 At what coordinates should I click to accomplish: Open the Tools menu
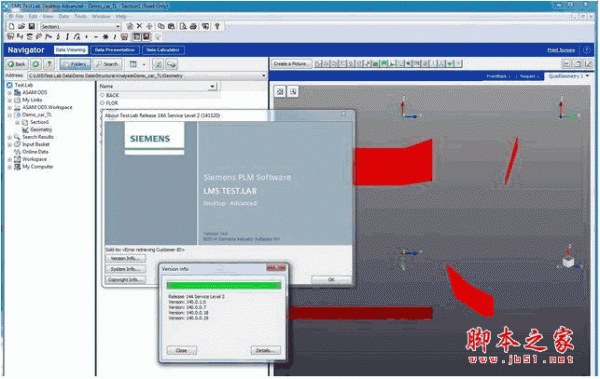pos(80,16)
